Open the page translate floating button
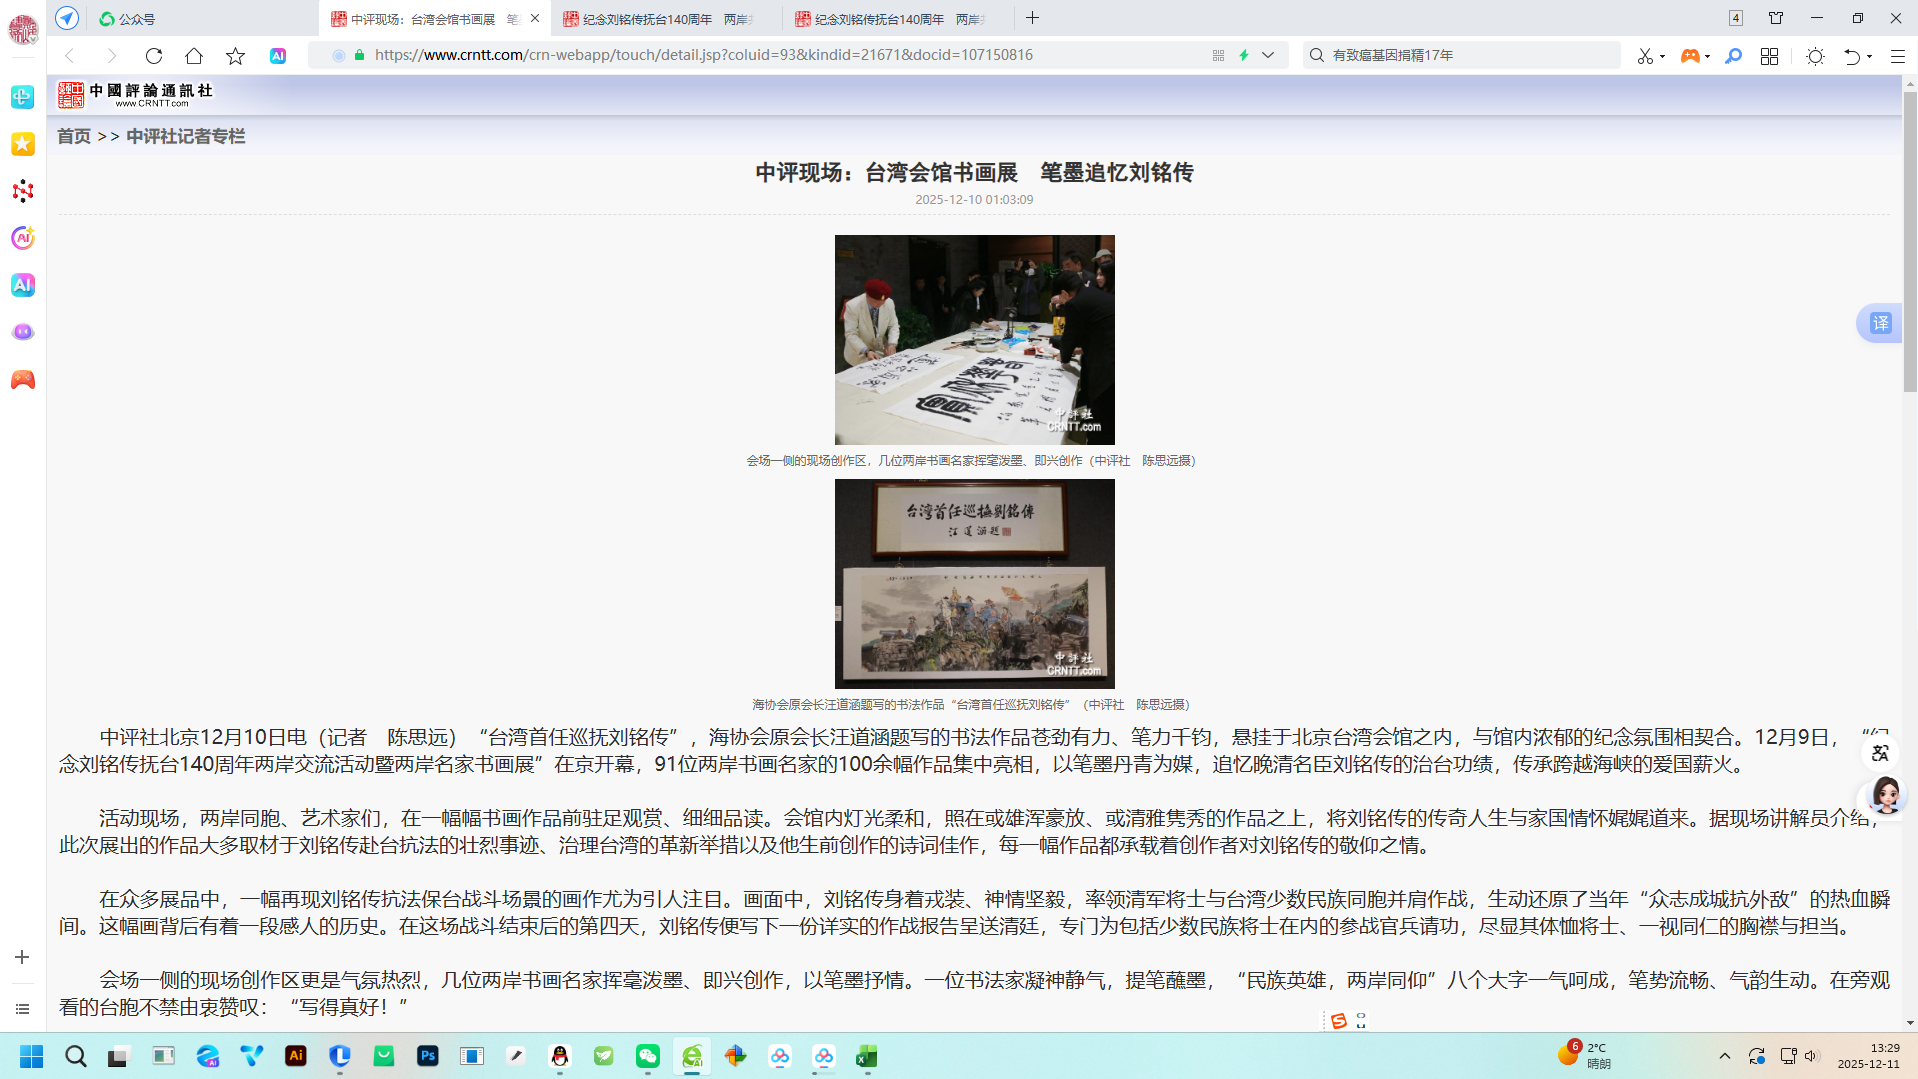 tap(1880, 323)
